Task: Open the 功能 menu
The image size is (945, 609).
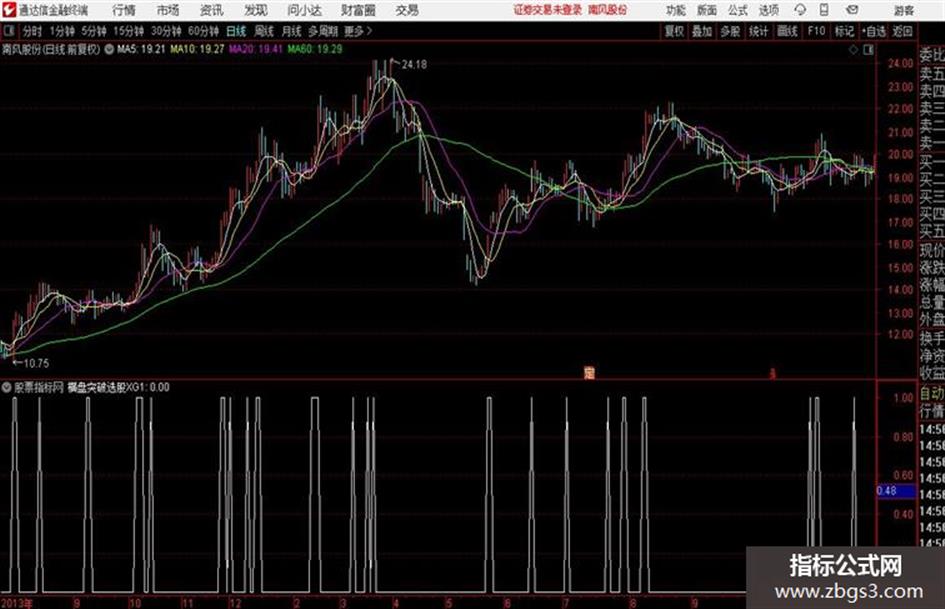Action: 676,10
